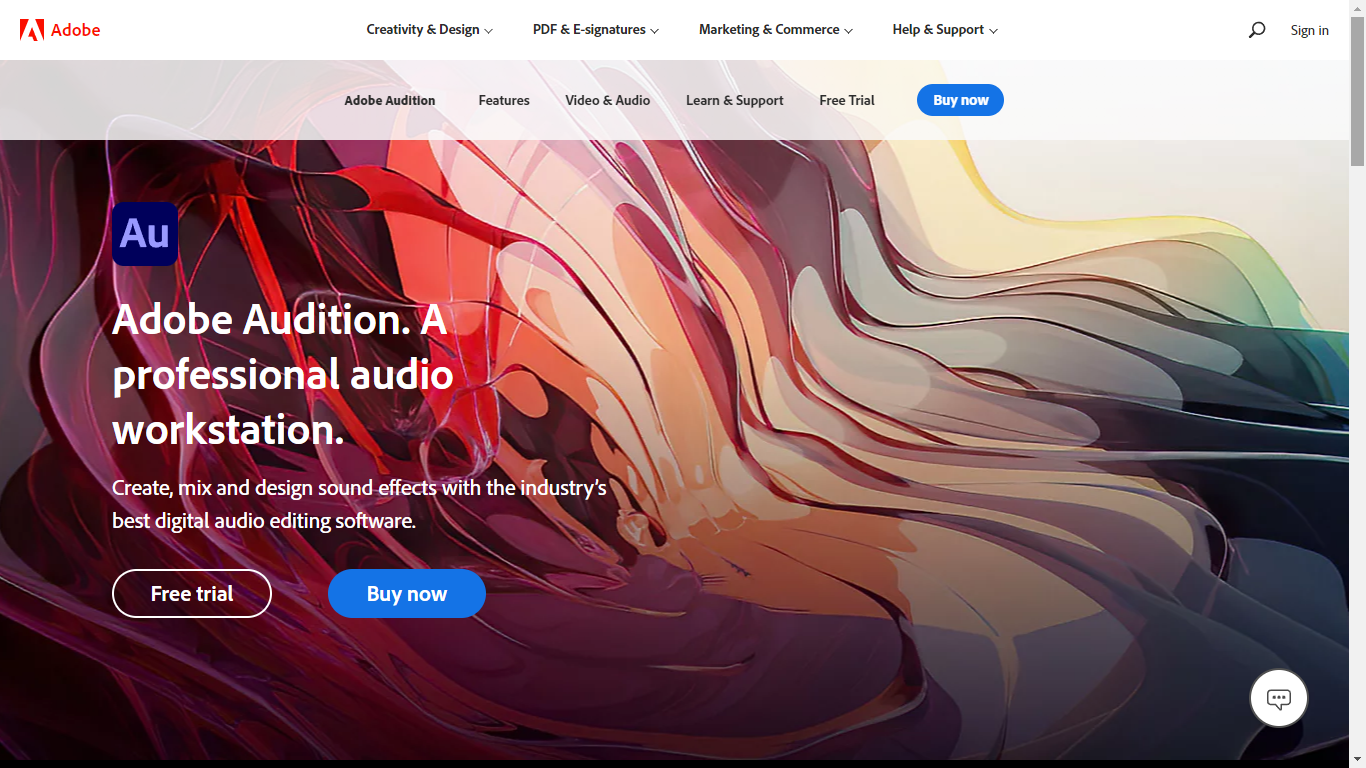Open the Video & Audio tab

click(608, 100)
